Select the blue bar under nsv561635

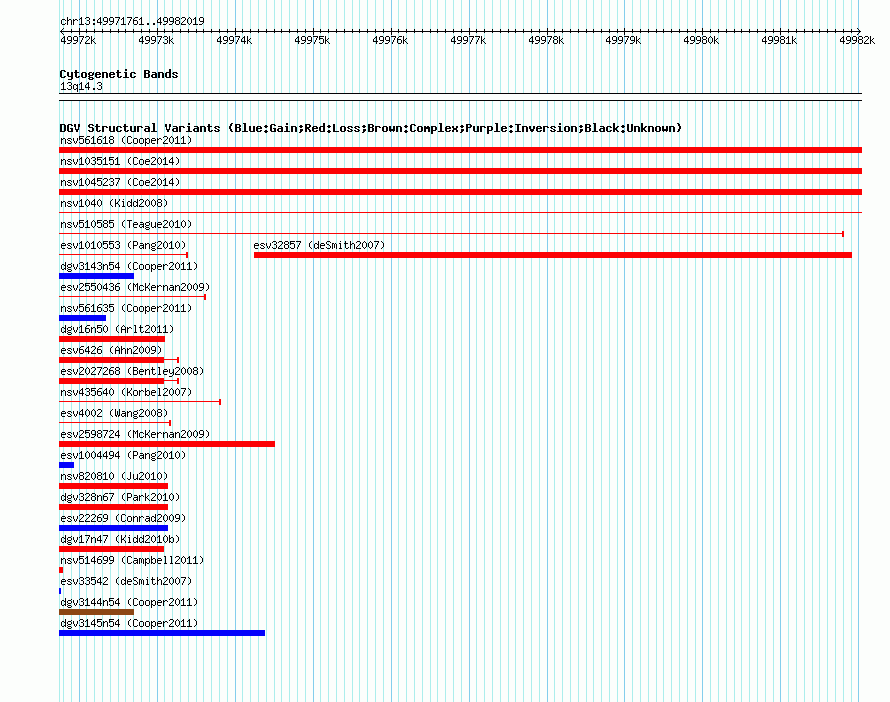tap(82, 318)
